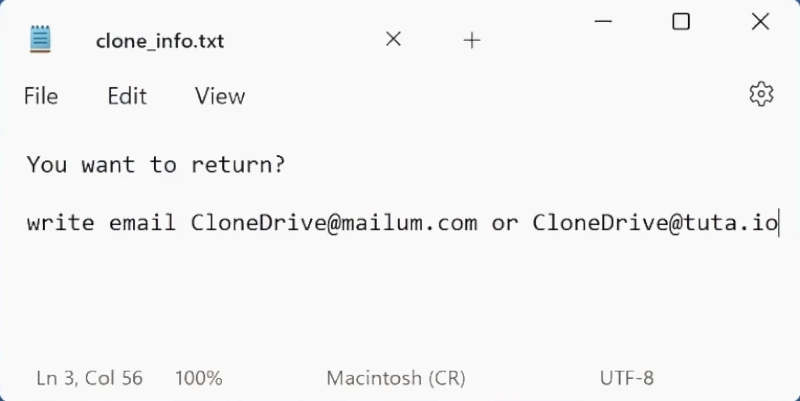
Task: Open the Notepad settings gear
Action: click(x=761, y=94)
